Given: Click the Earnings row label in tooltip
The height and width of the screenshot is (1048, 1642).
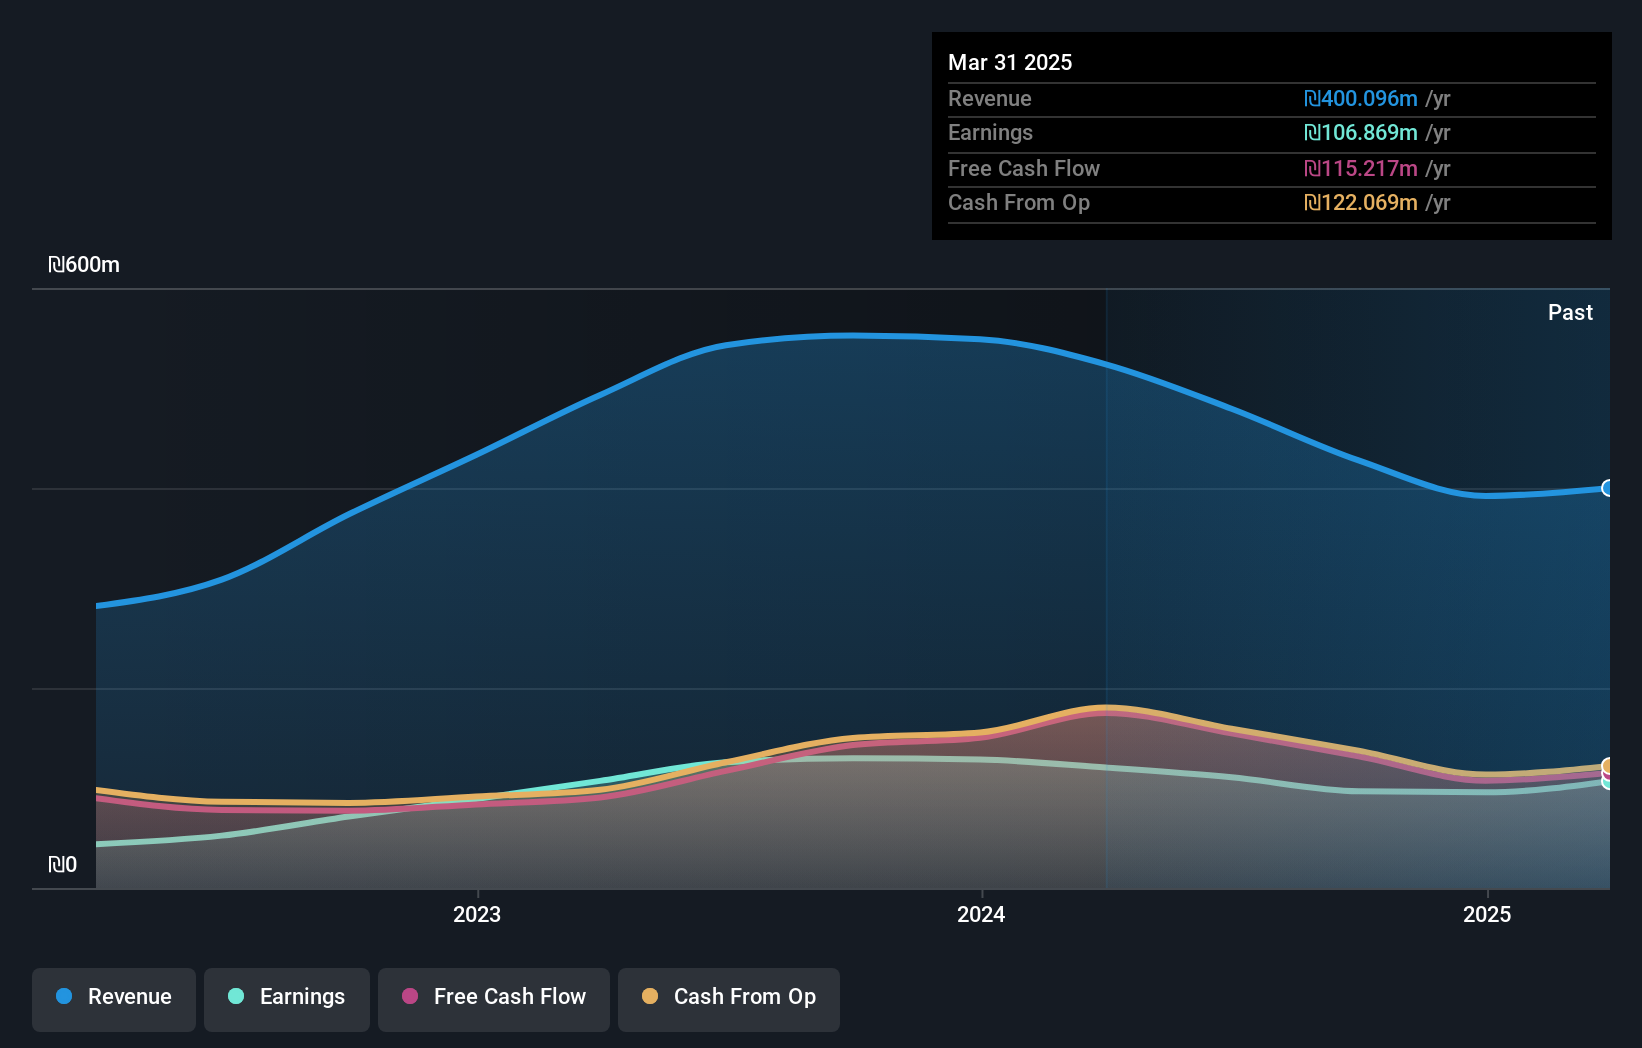Looking at the screenshot, I should 990,132.
